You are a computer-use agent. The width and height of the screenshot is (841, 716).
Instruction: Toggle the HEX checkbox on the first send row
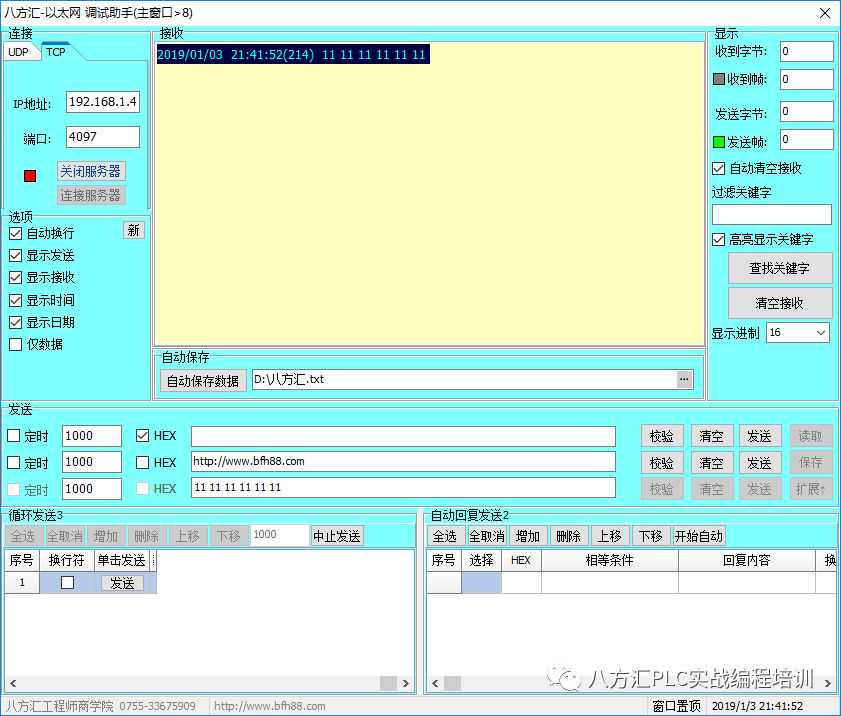(141, 436)
